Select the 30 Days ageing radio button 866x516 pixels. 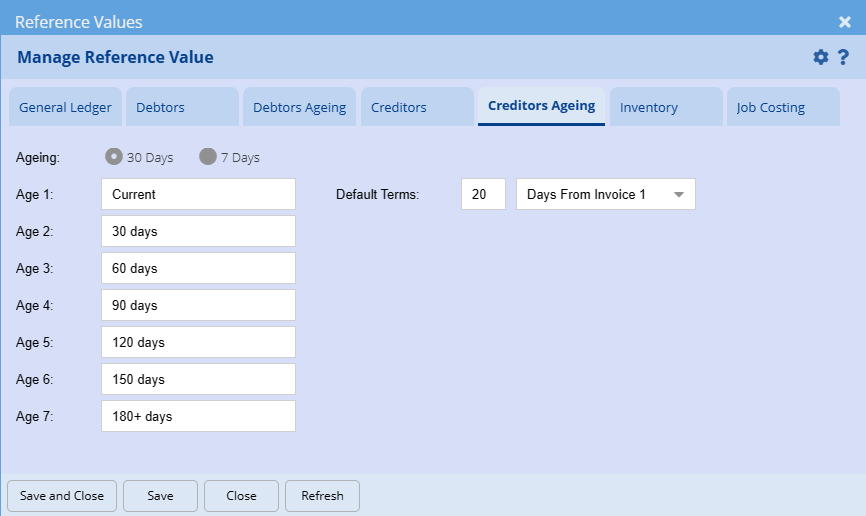coord(115,157)
